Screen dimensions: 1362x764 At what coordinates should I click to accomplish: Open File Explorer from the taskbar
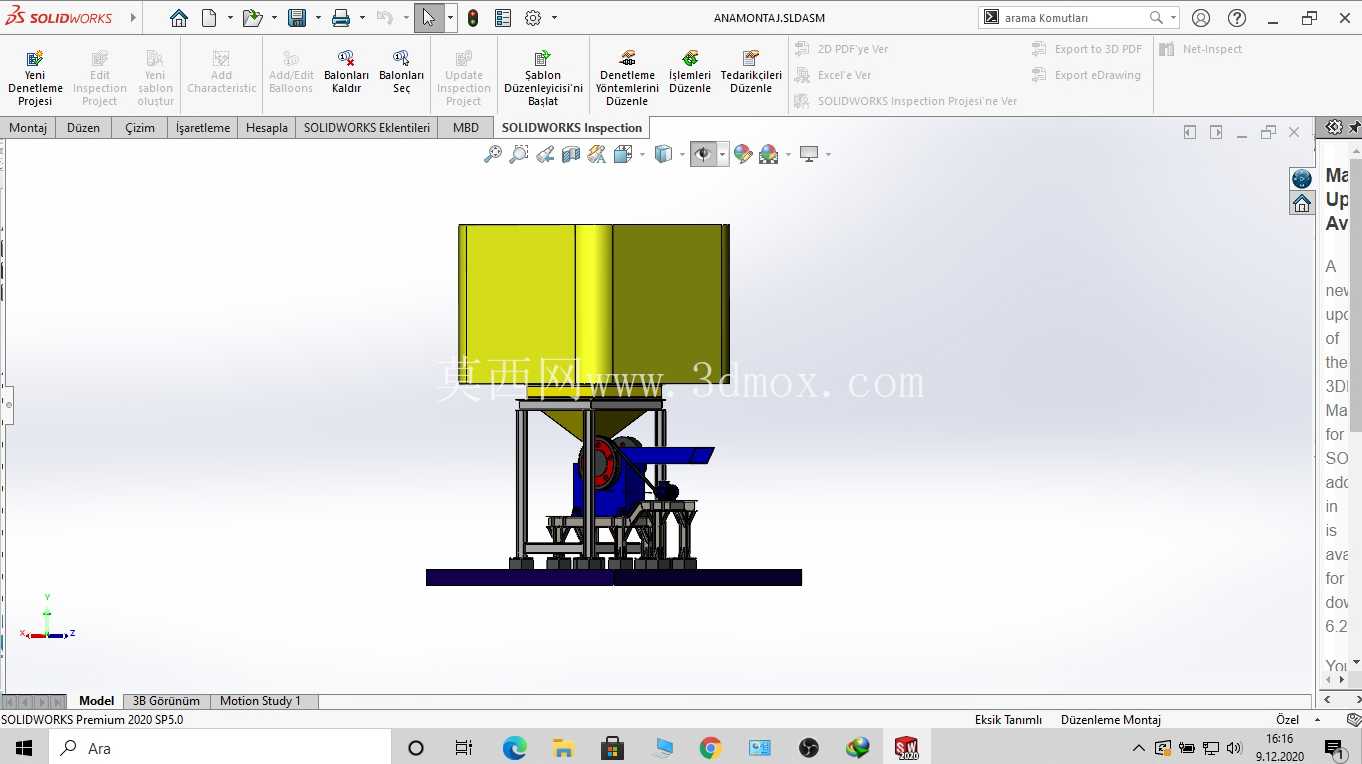pos(563,748)
